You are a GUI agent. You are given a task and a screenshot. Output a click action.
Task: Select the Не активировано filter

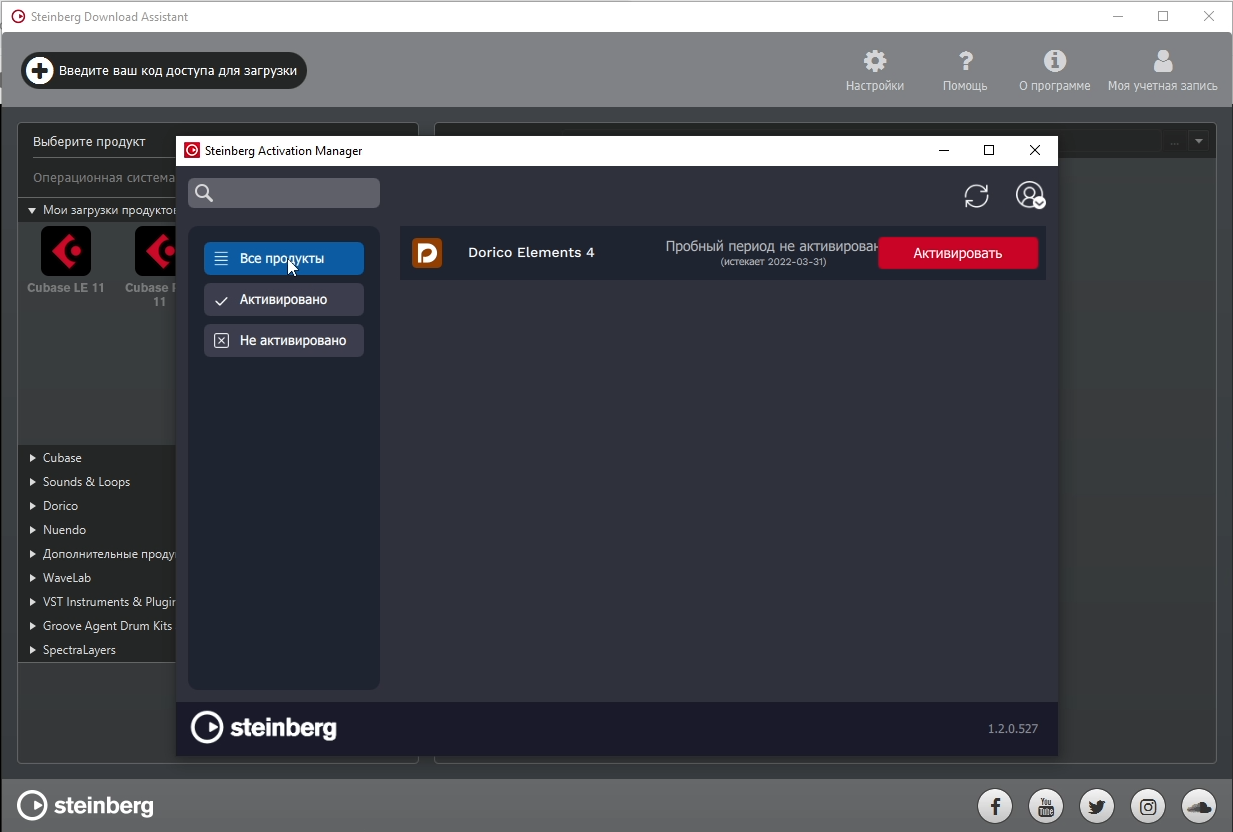pyautogui.click(x=284, y=340)
